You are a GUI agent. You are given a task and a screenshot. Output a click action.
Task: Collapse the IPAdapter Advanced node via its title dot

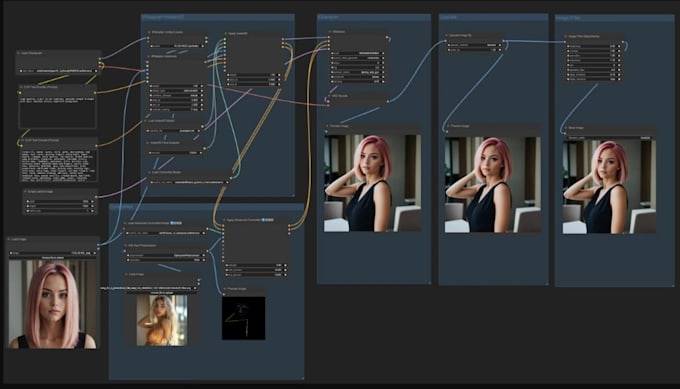click(x=149, y=56)
